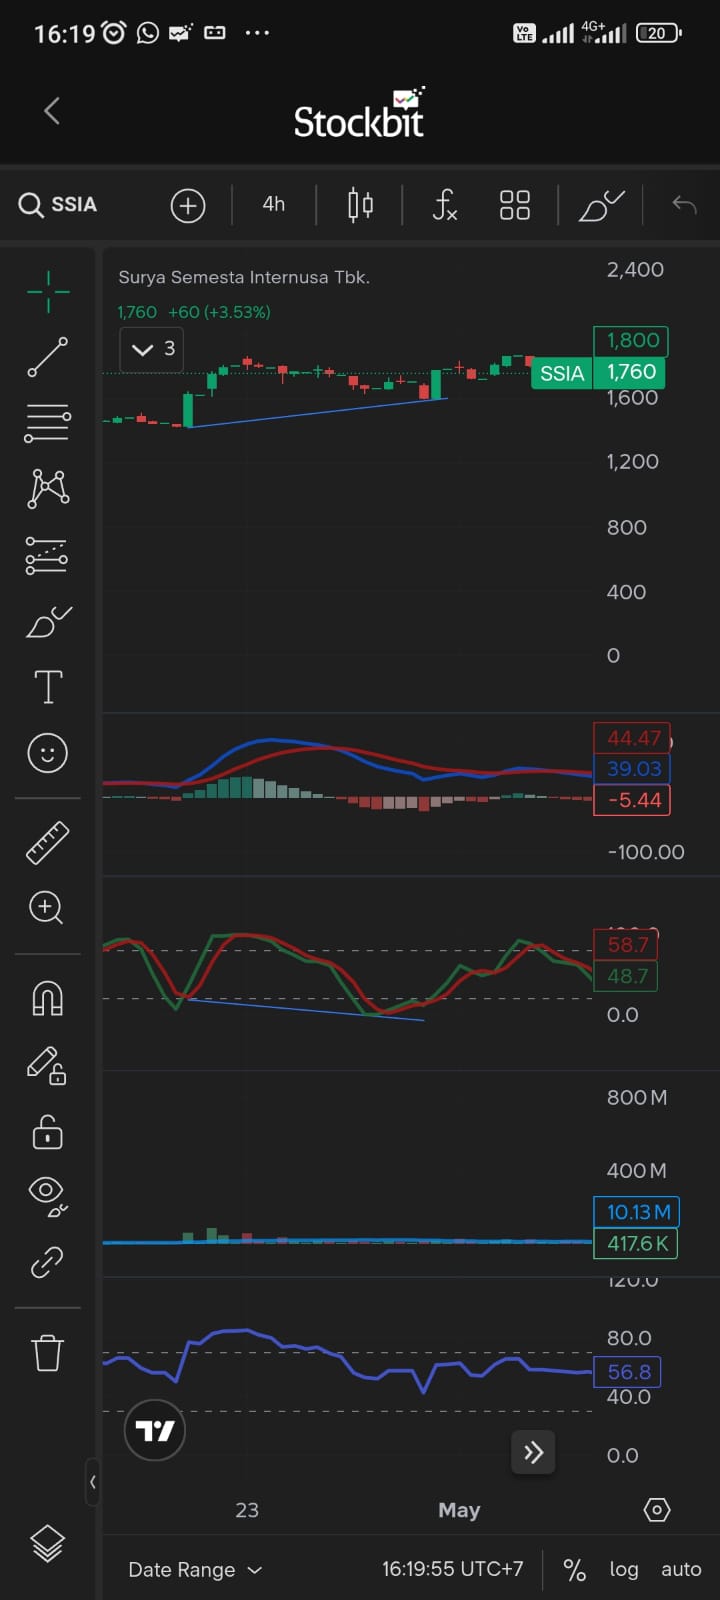
Task: Select the ruler measure tool
Action: 48,842
